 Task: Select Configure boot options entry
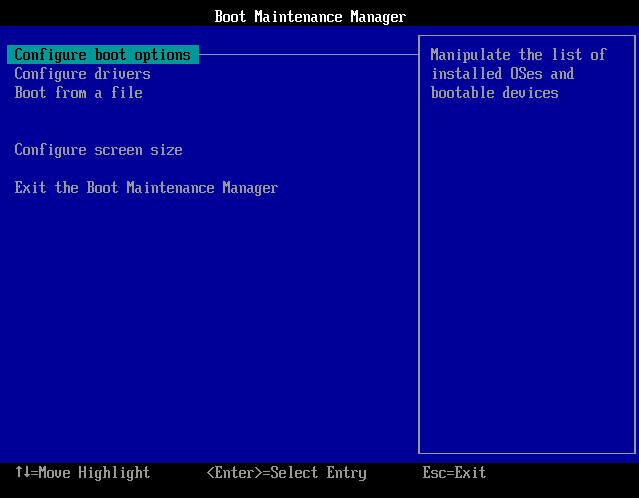[x=103, y=55]
